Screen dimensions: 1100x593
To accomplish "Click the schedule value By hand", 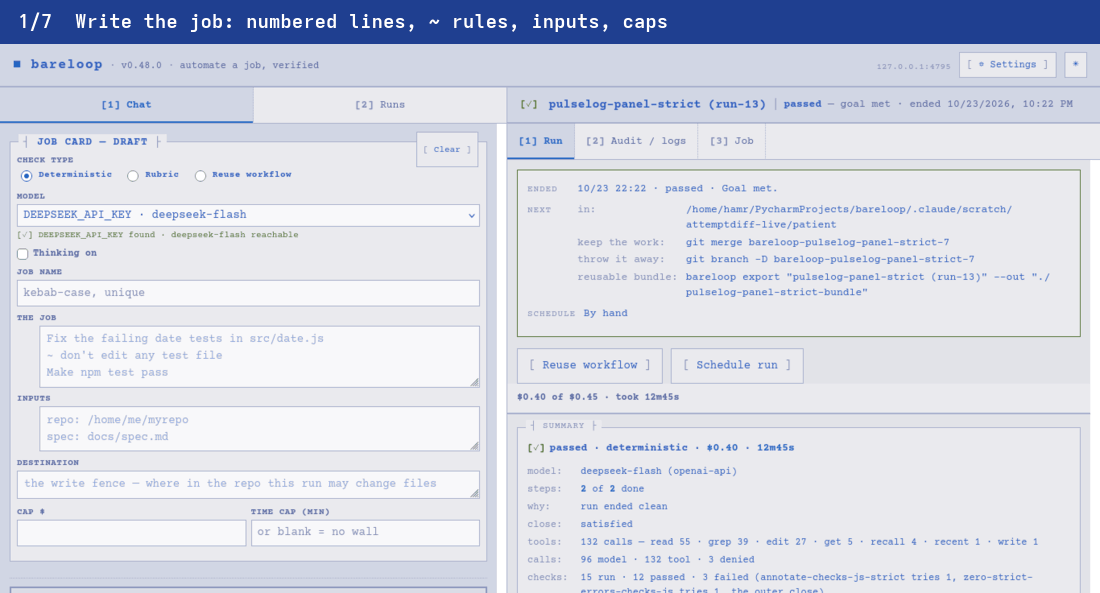I will pyautogui.click(x=605, y=313).
